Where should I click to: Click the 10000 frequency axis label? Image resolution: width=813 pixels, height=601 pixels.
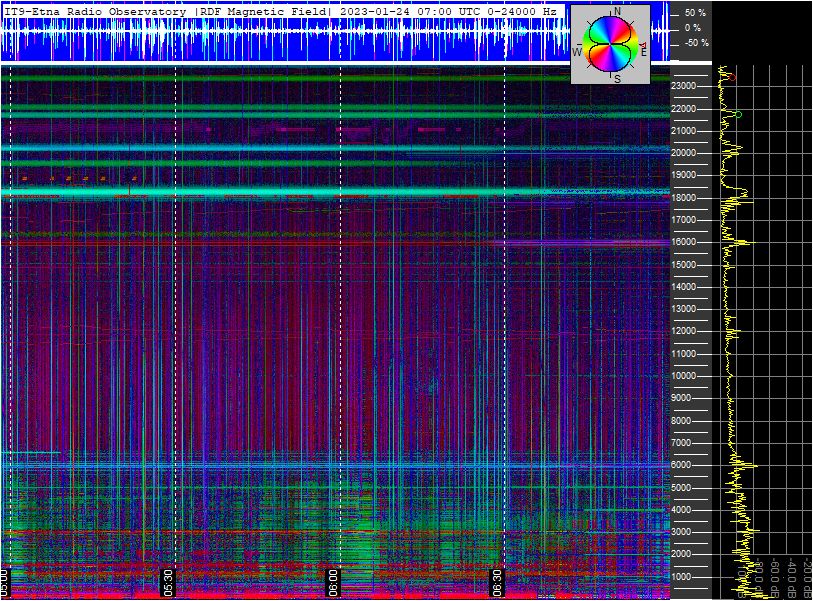point(683,376)
